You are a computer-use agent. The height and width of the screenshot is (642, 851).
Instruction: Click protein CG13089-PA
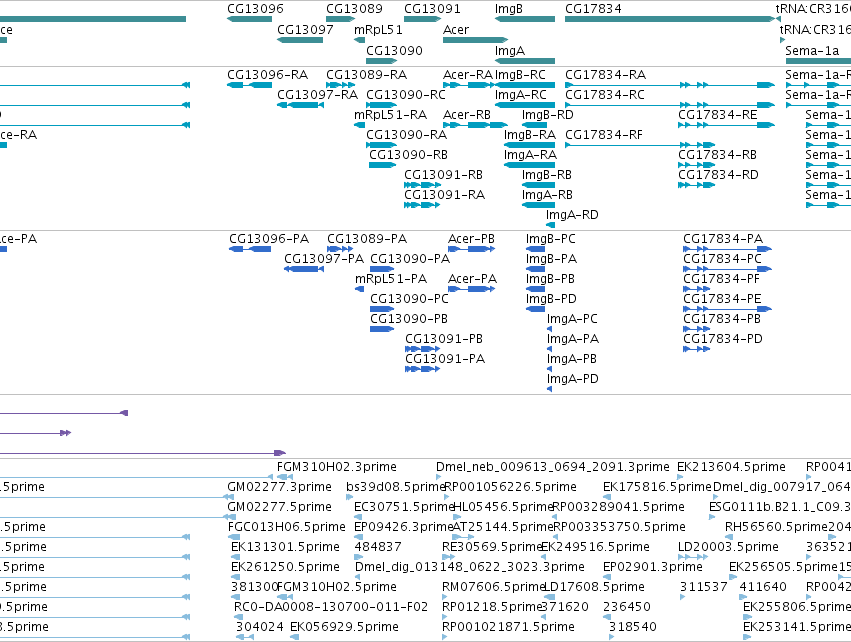point(367,239)
